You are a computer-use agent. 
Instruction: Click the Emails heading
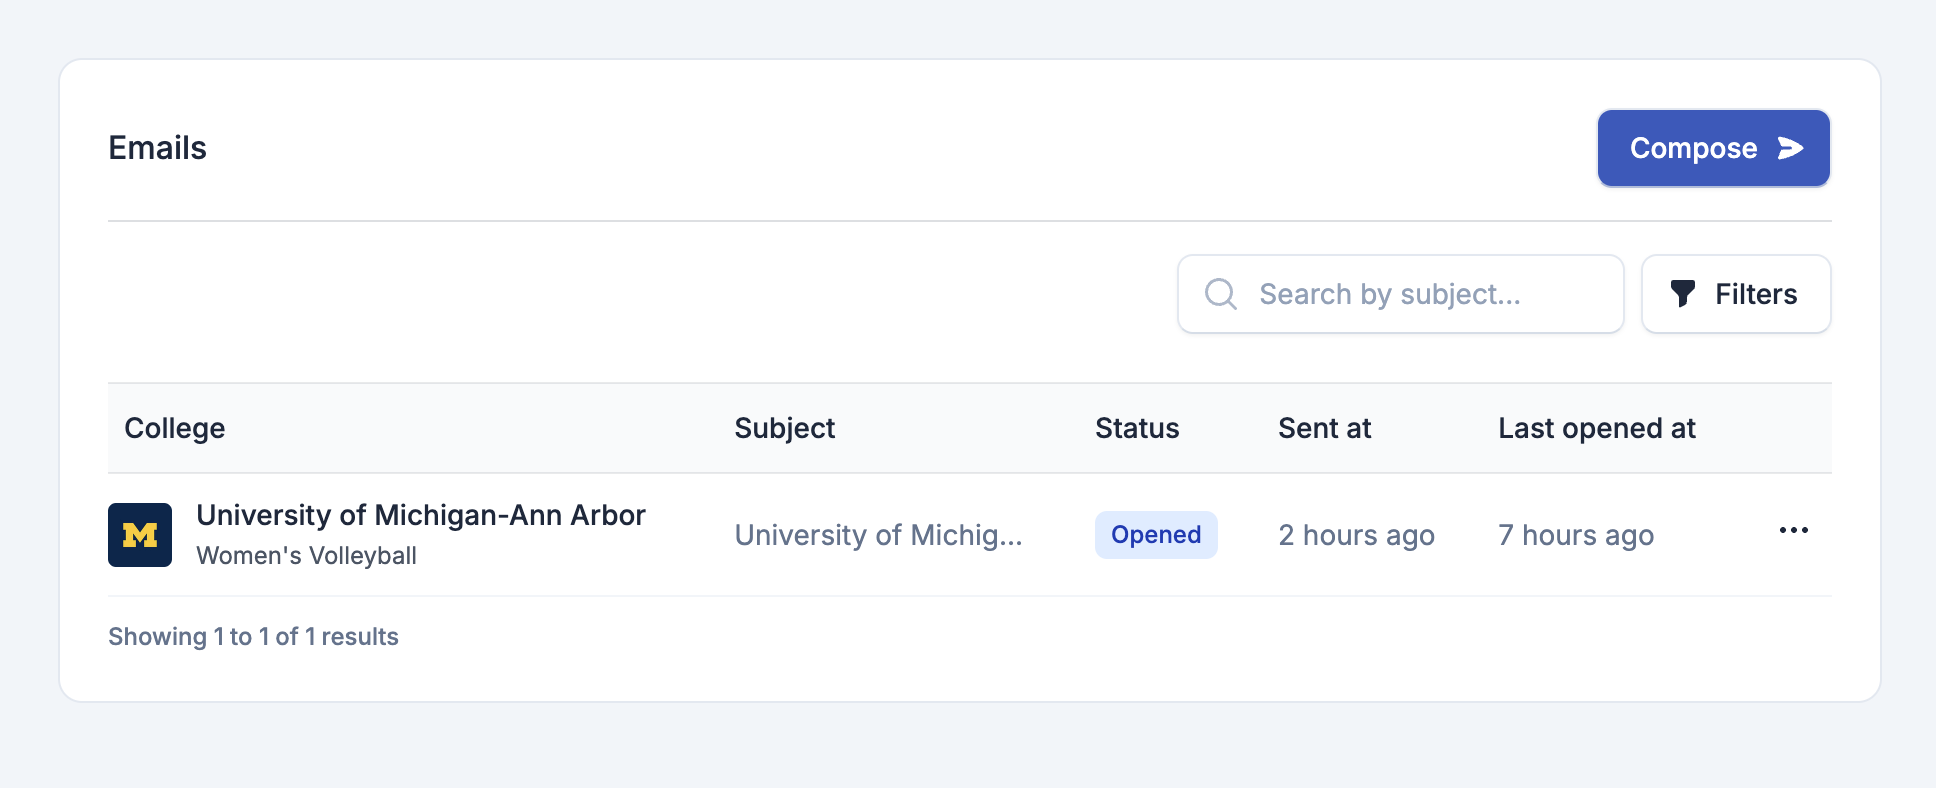click(157, 148)
